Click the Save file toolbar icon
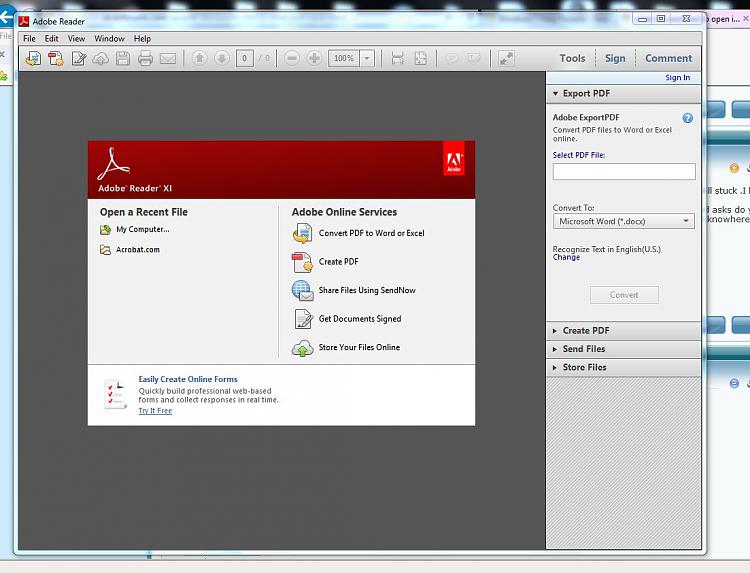 coord(123,58)
